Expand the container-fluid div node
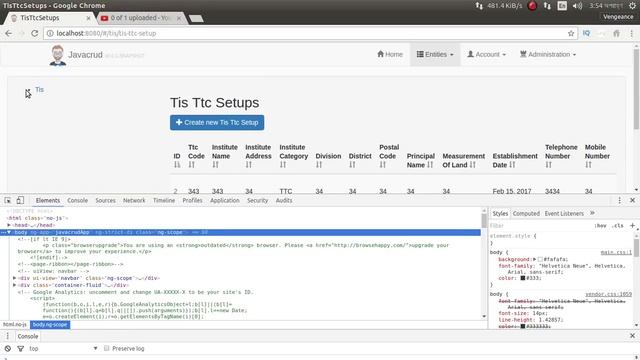Image resolution: width=640 pixels, height=360 pixels. pos(15,285)
